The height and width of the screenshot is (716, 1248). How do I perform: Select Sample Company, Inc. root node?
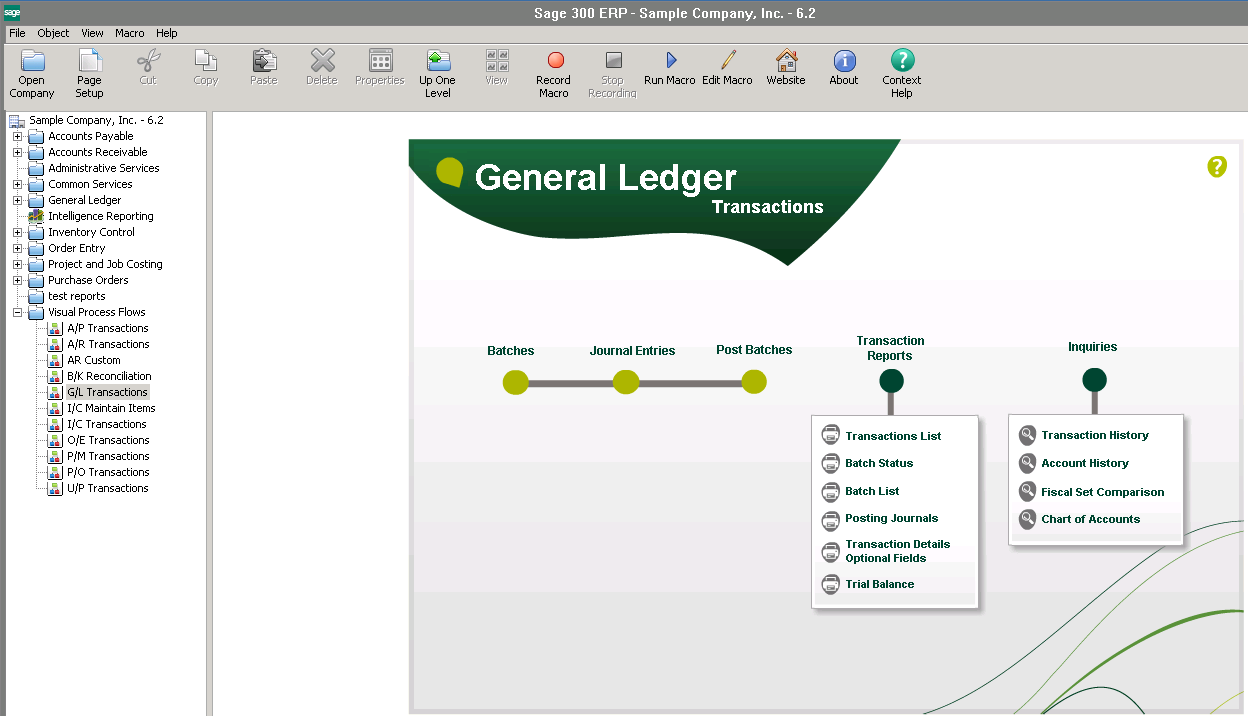96,120
